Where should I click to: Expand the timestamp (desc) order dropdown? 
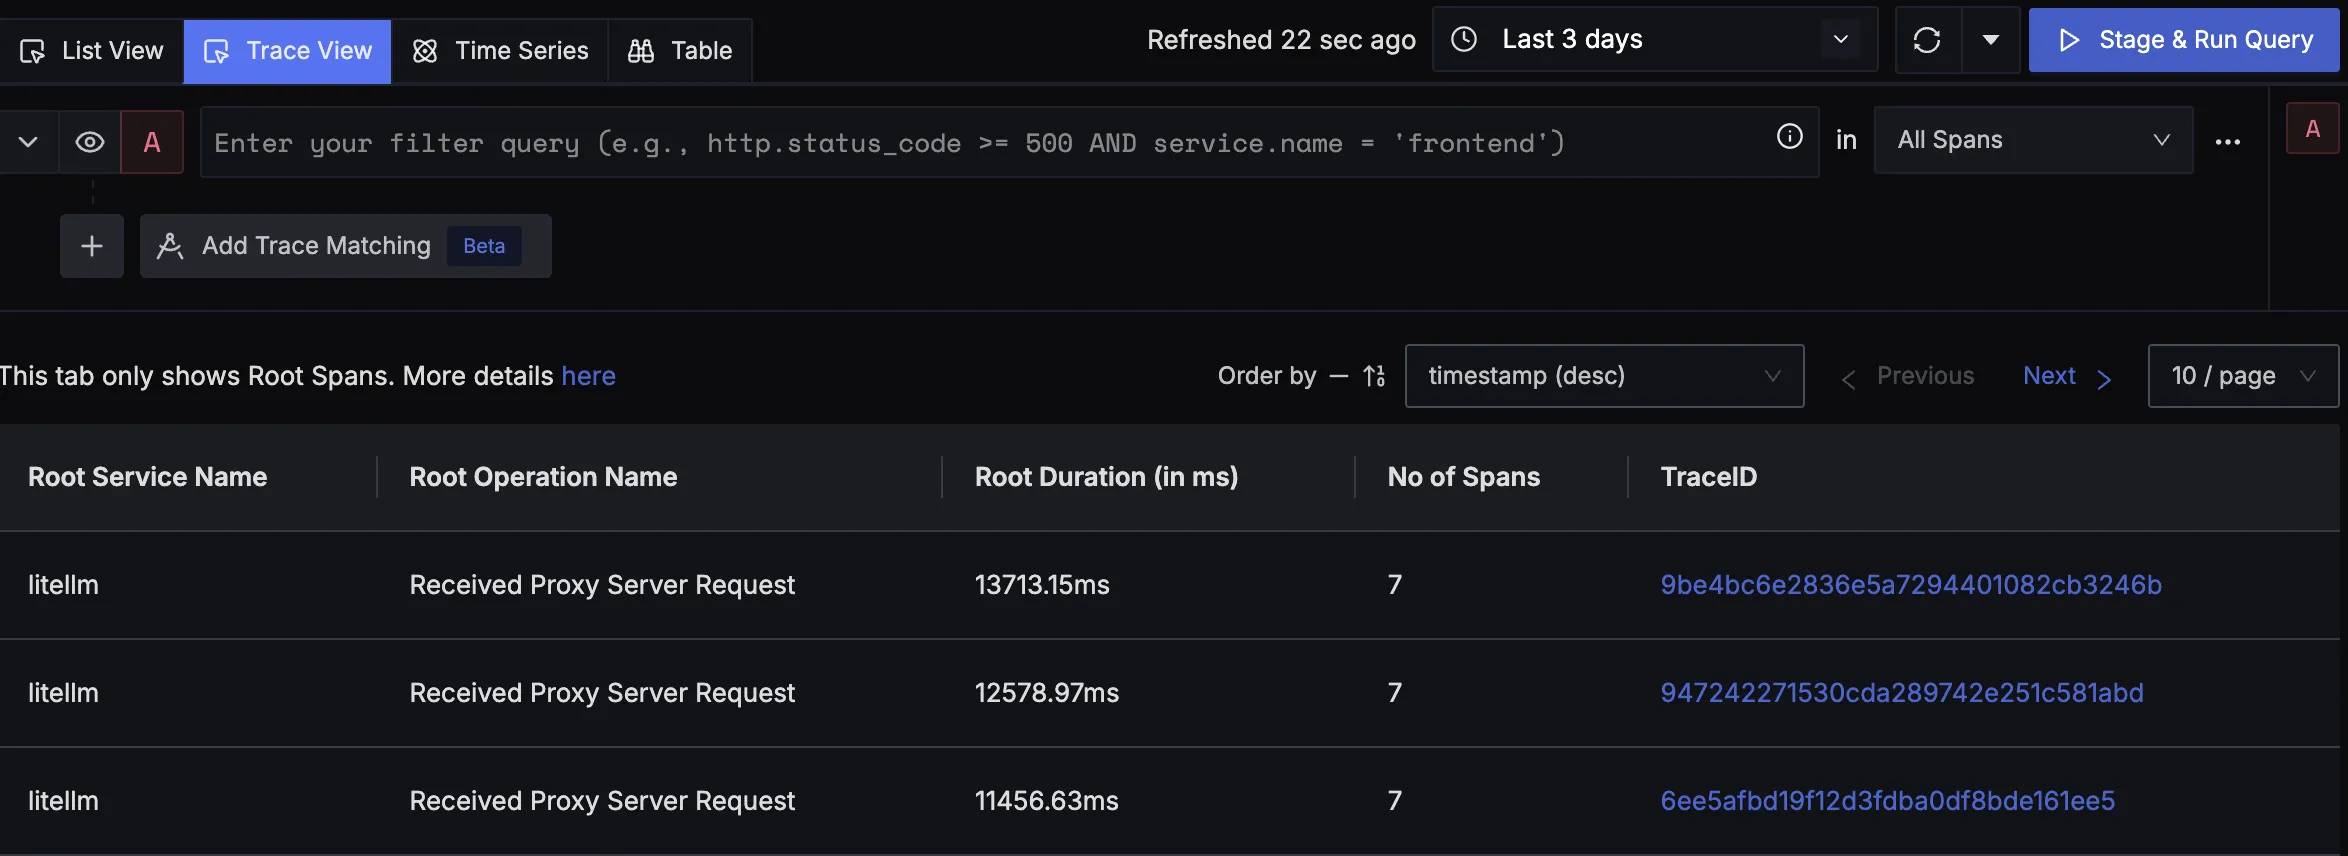coord(1603,376)
